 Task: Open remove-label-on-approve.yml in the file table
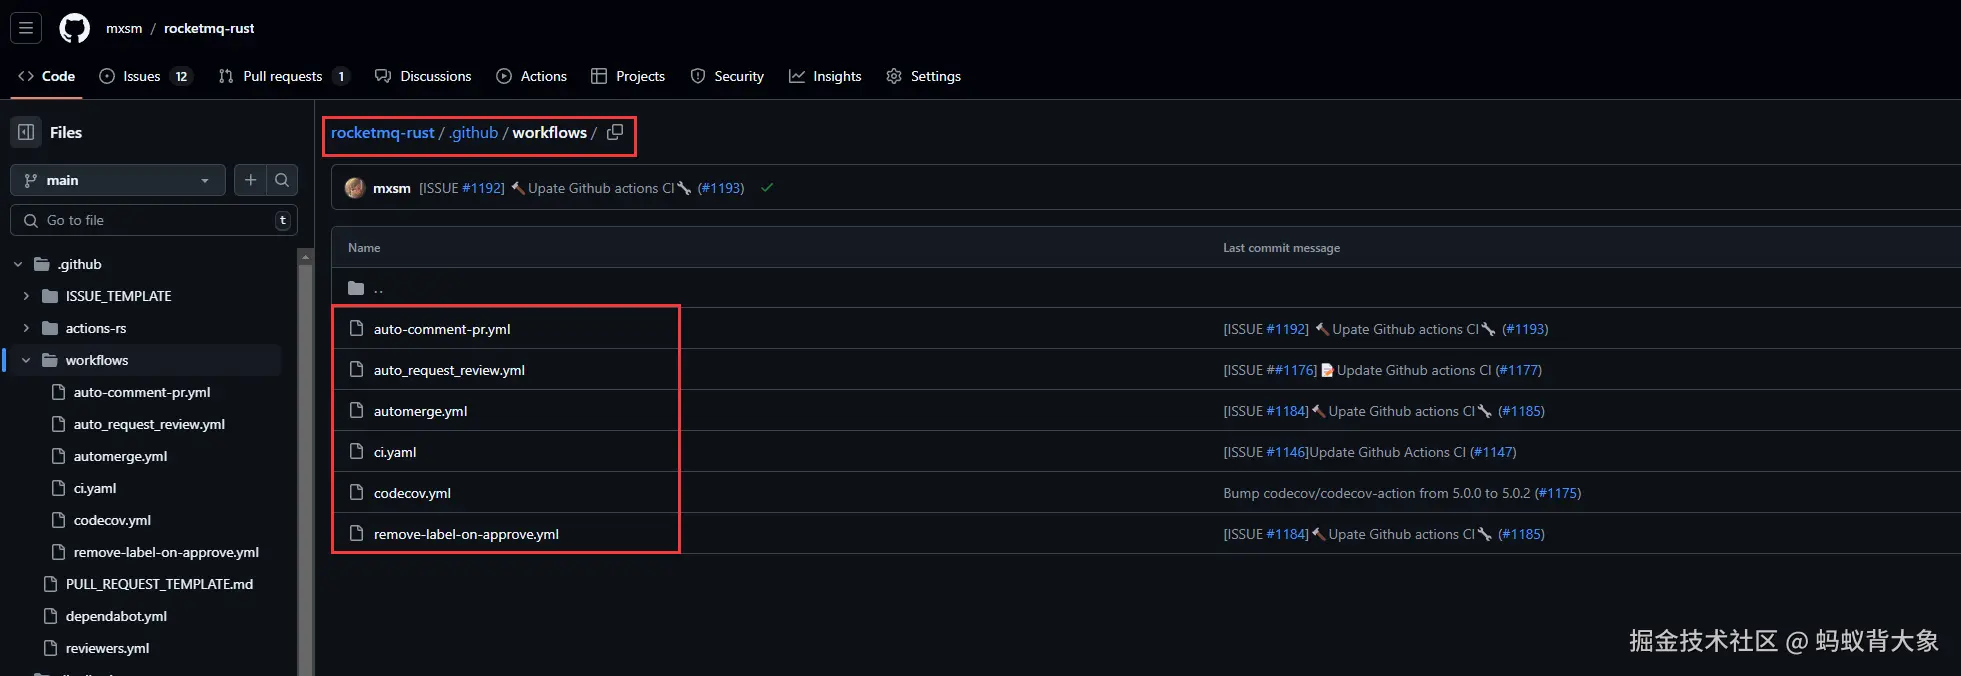tap(466, 534)
